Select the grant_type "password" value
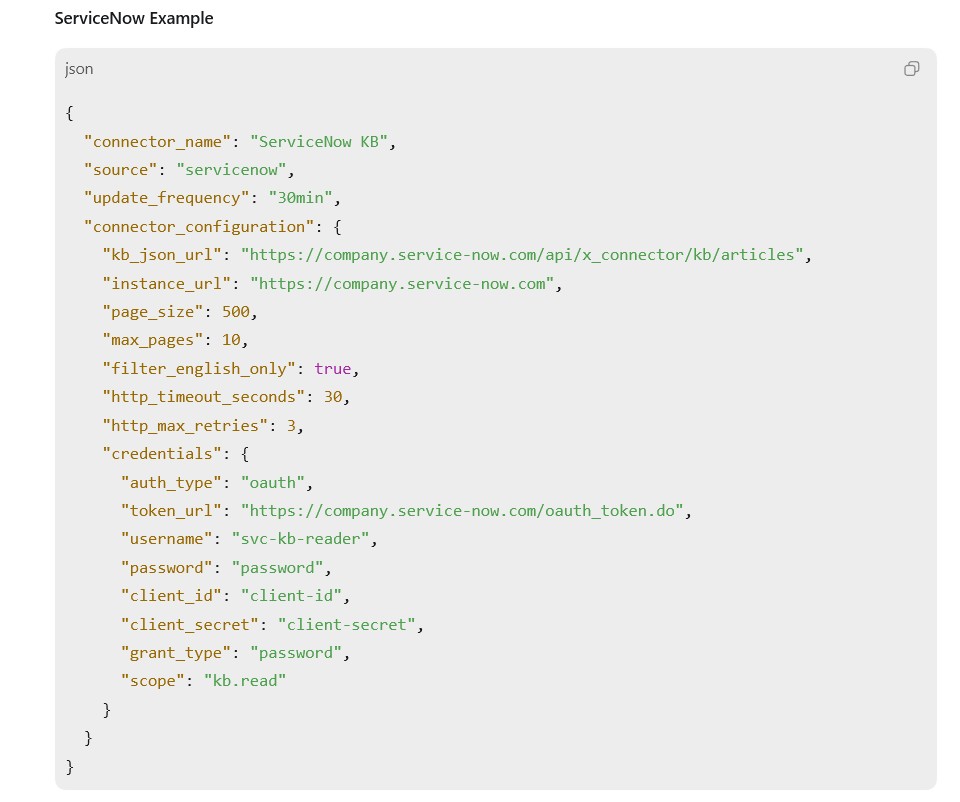This screenshot has height=802, width=960. (296, 653)
